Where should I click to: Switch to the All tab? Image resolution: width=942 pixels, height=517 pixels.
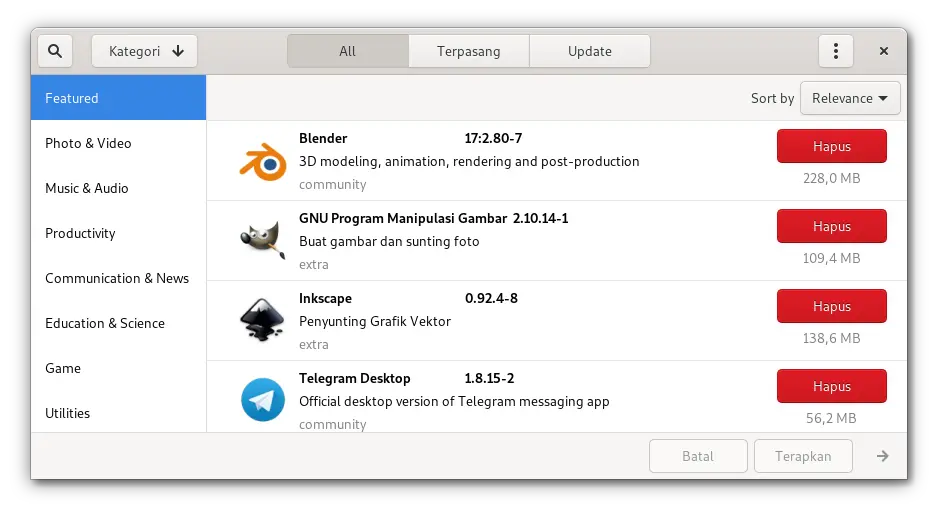click(x=348, y=51)
